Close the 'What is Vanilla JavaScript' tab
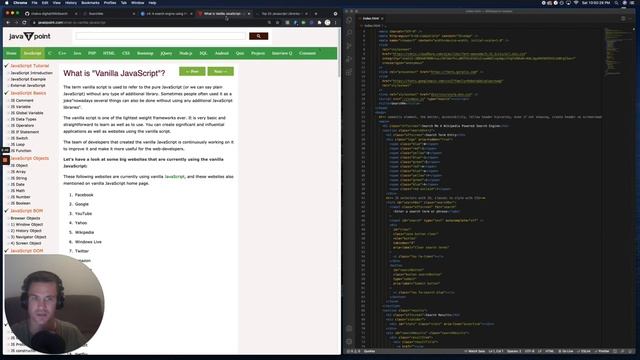The height and width of the screenshot is (360, 640). point(249,13)
